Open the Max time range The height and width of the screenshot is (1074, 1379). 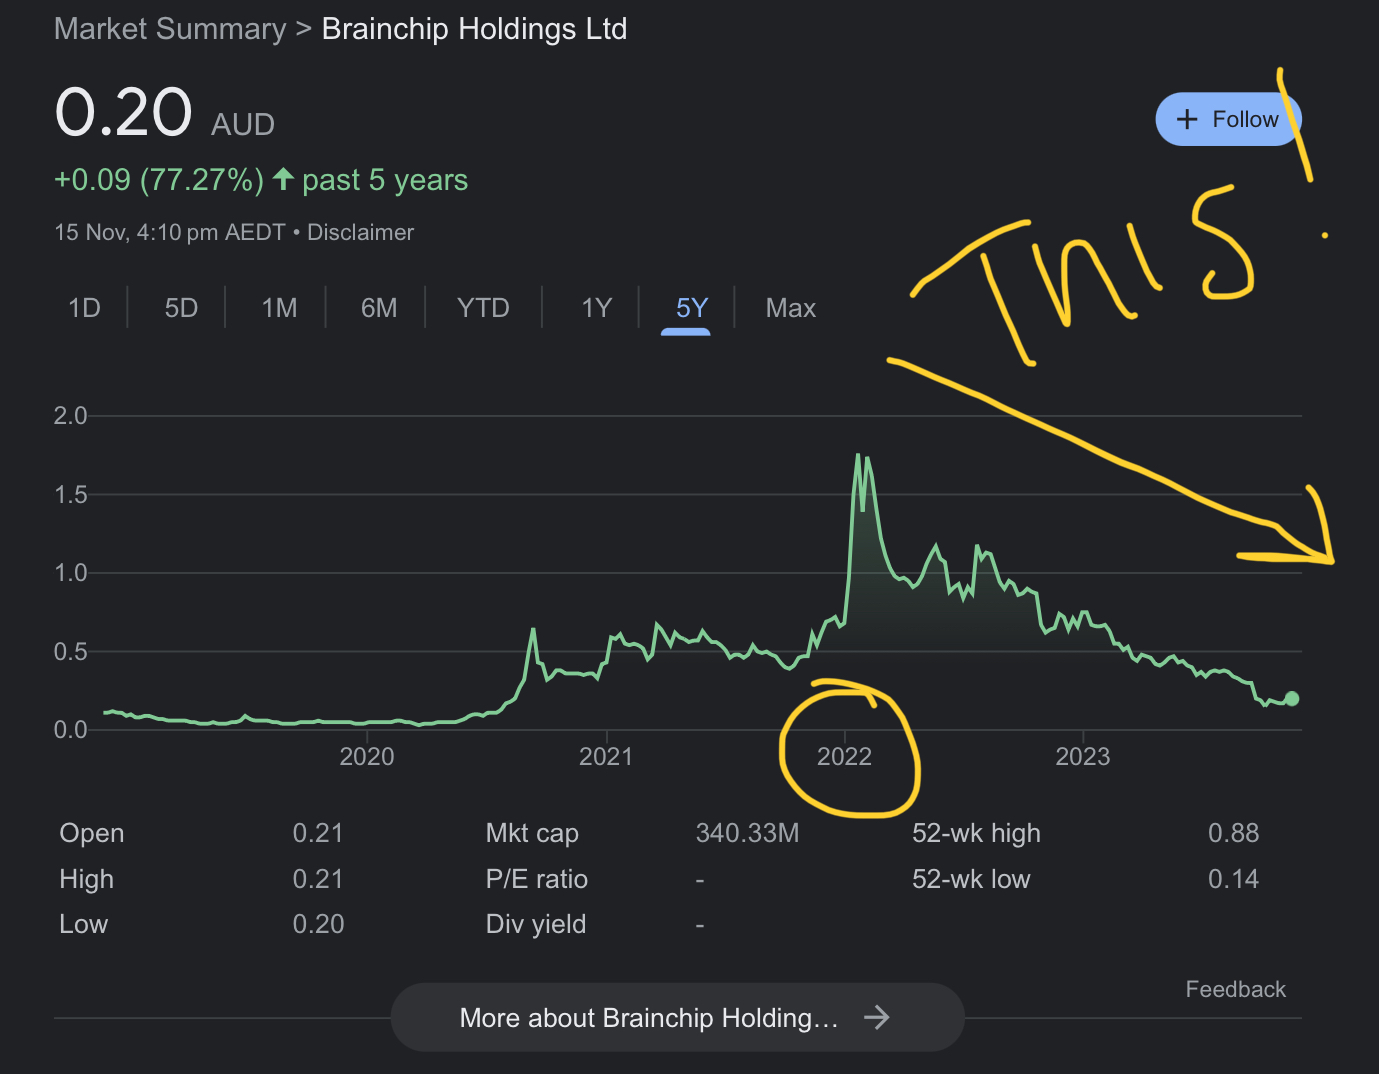pos(790,308)
